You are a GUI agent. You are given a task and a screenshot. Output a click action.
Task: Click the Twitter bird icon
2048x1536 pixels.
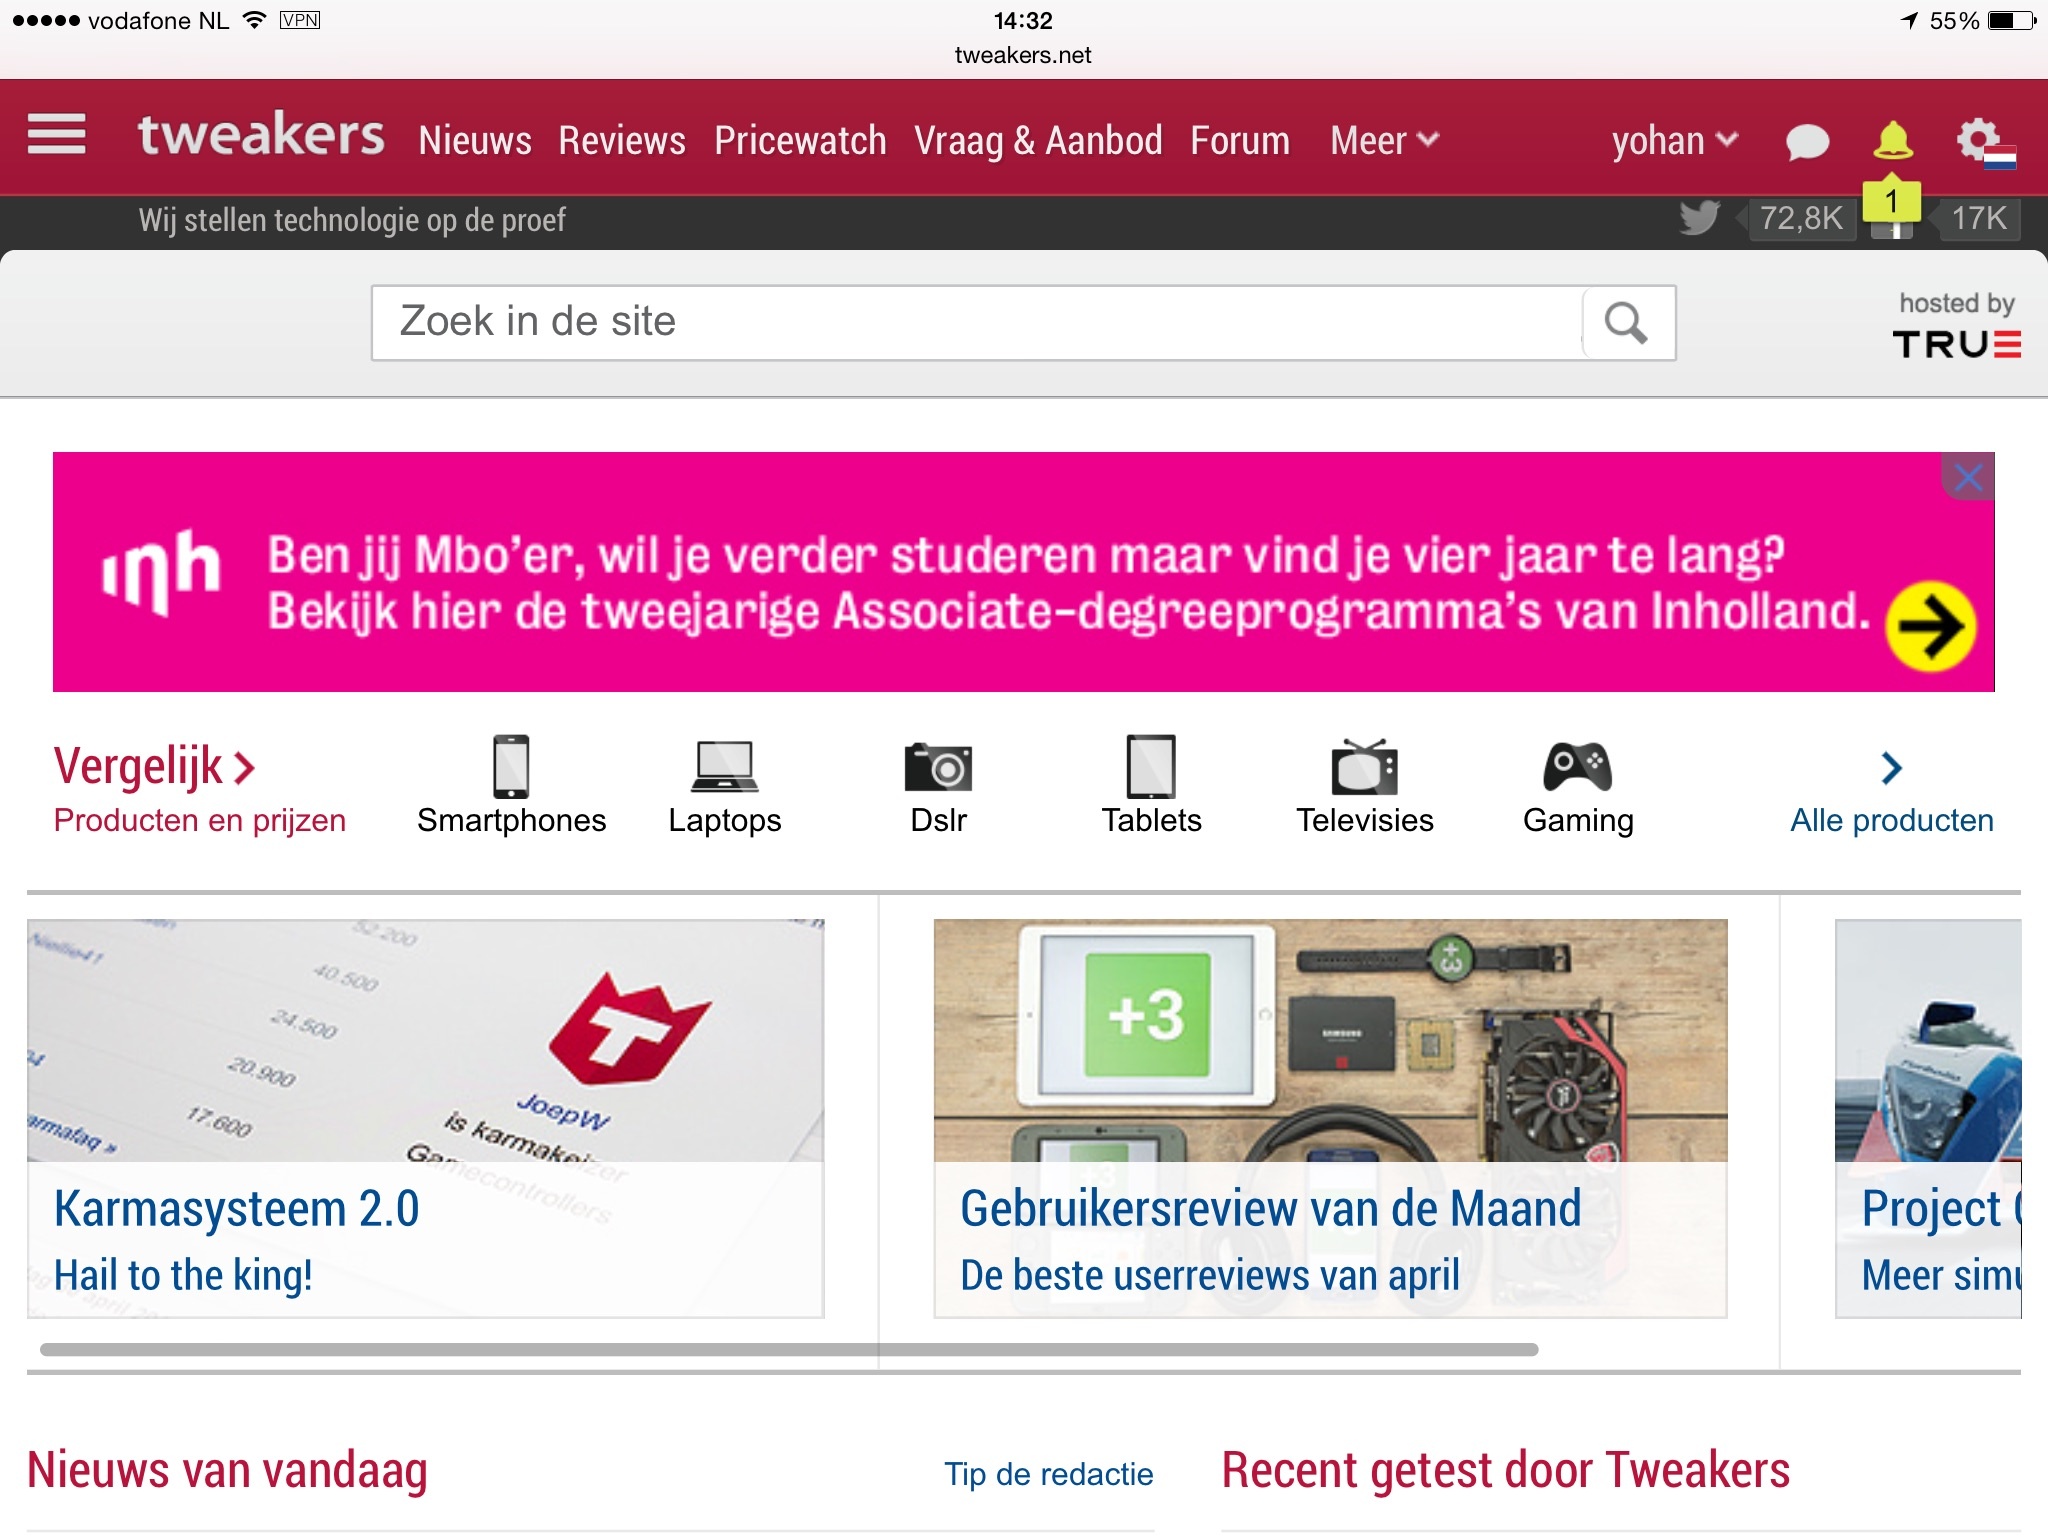point(1699,217)
